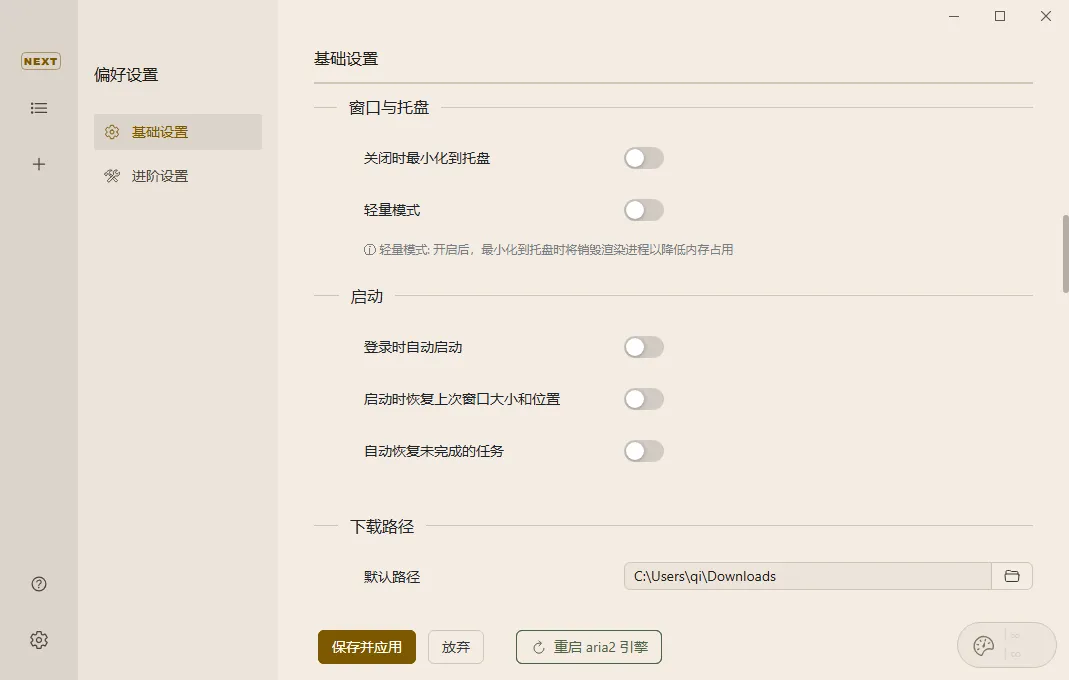Click the vertical scrollbar thumb
The width and height of the screenshot is (1069, 680).
[x=1065, y=254]
